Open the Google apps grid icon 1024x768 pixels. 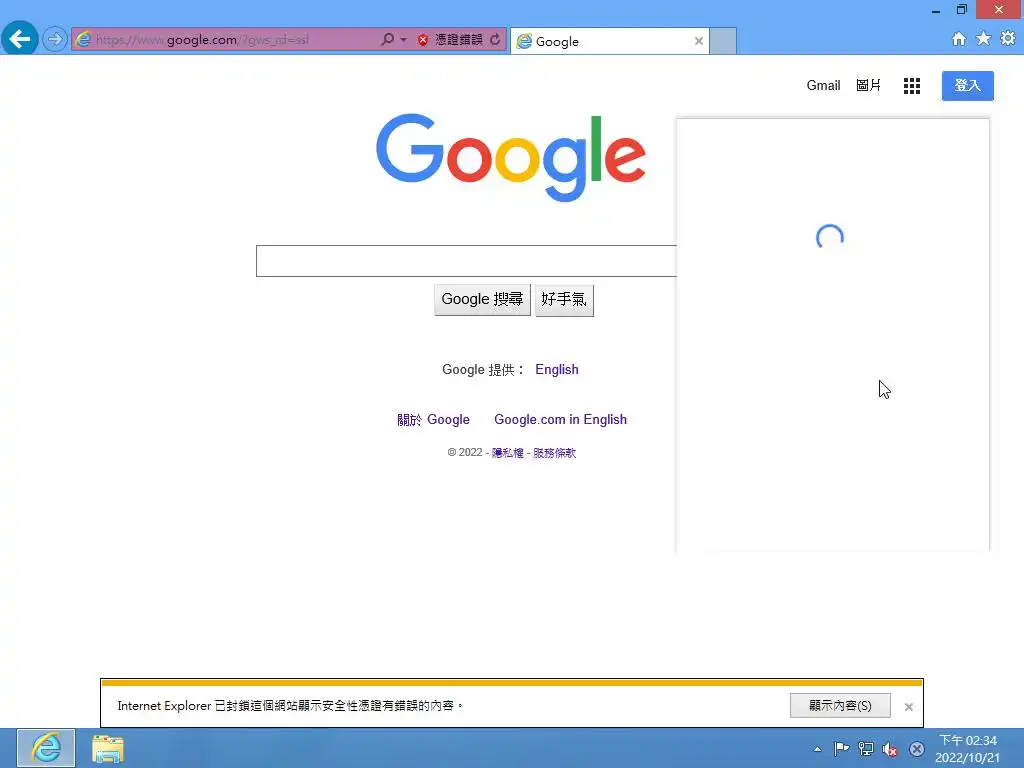912,86
